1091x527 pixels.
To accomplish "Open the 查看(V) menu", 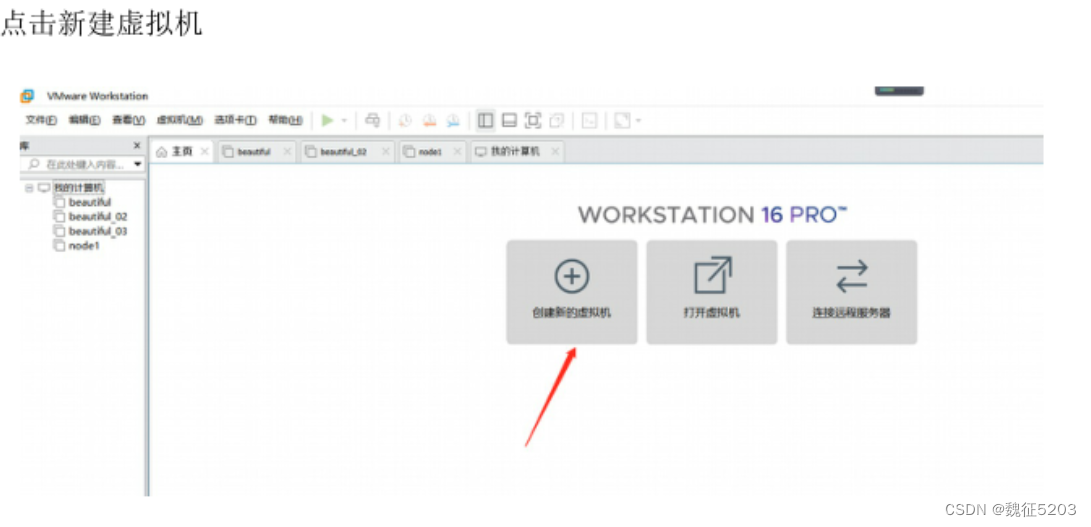I will tap(129, 120).
